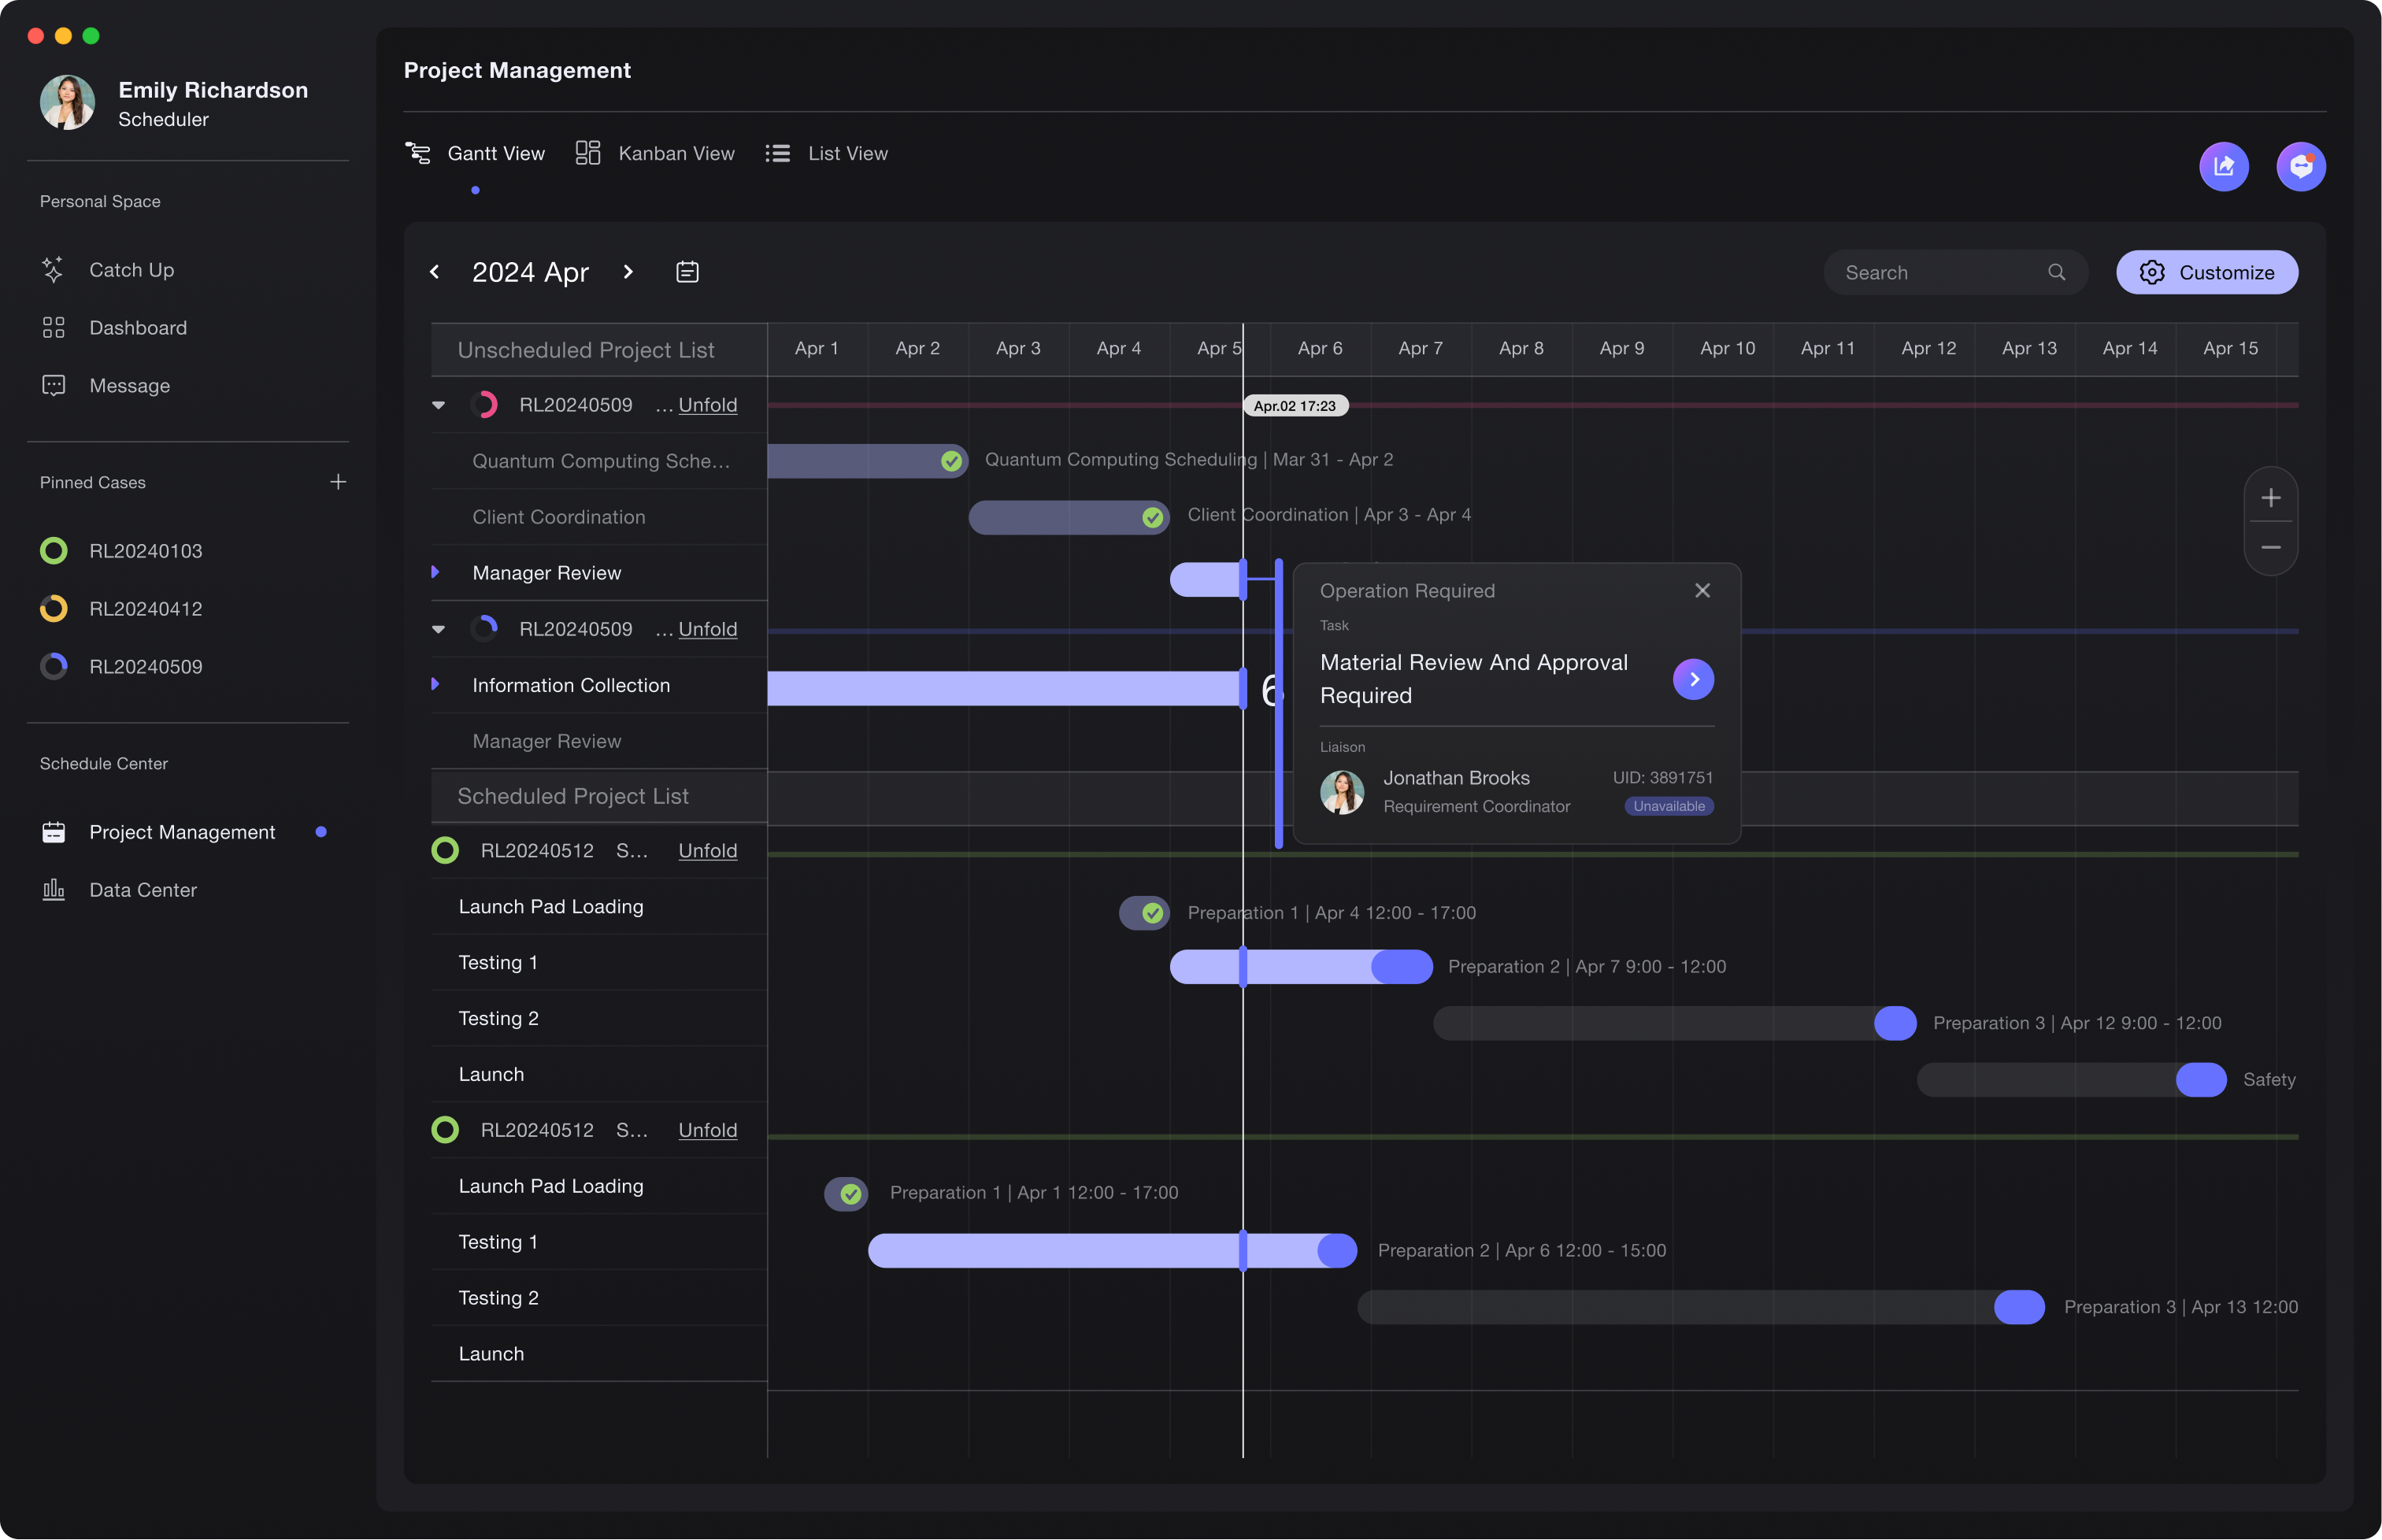Open the Data Center chart icon
This screenshot has width=2382, height=1540.
click(x=53, y=890)
